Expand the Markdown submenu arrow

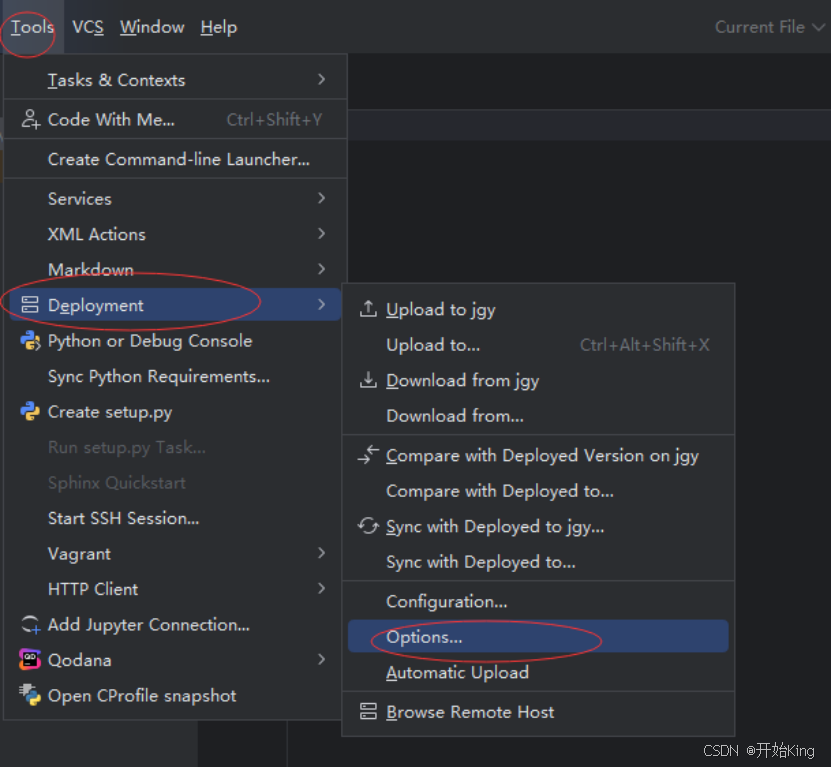[x=321, y=269]
